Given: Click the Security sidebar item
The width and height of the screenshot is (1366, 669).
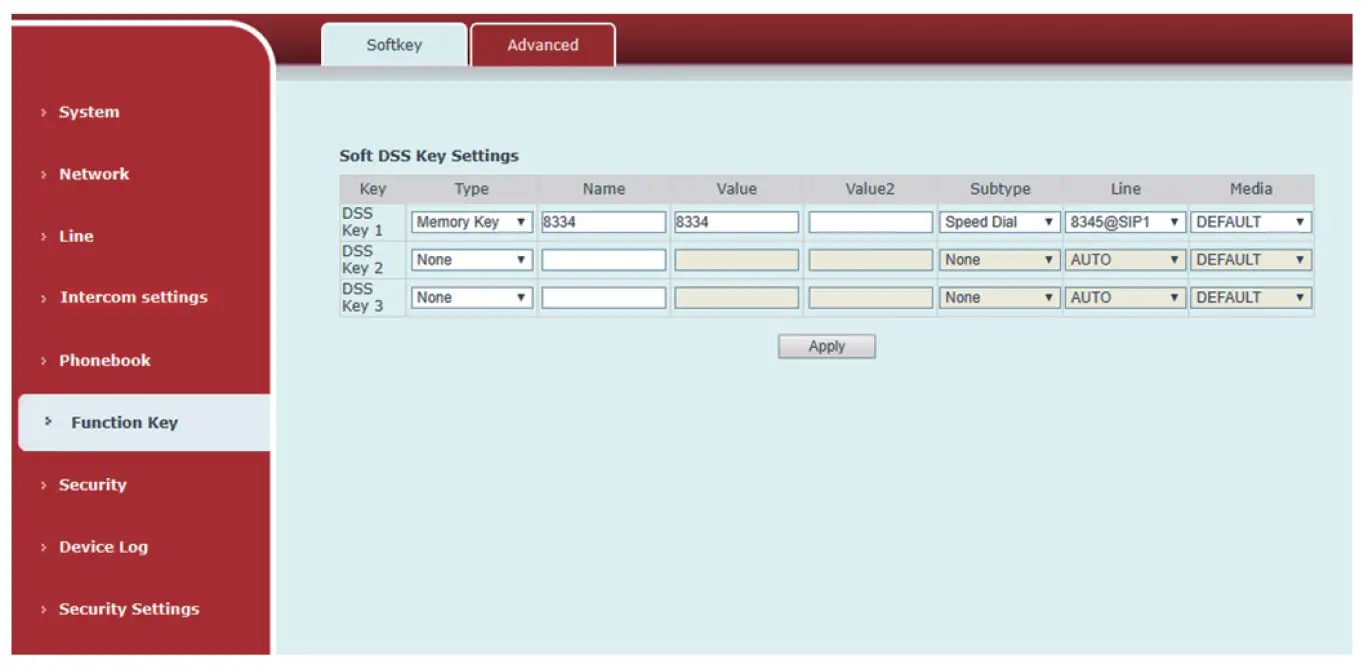Looking at the screenshot, I should [x=92, y=485].
